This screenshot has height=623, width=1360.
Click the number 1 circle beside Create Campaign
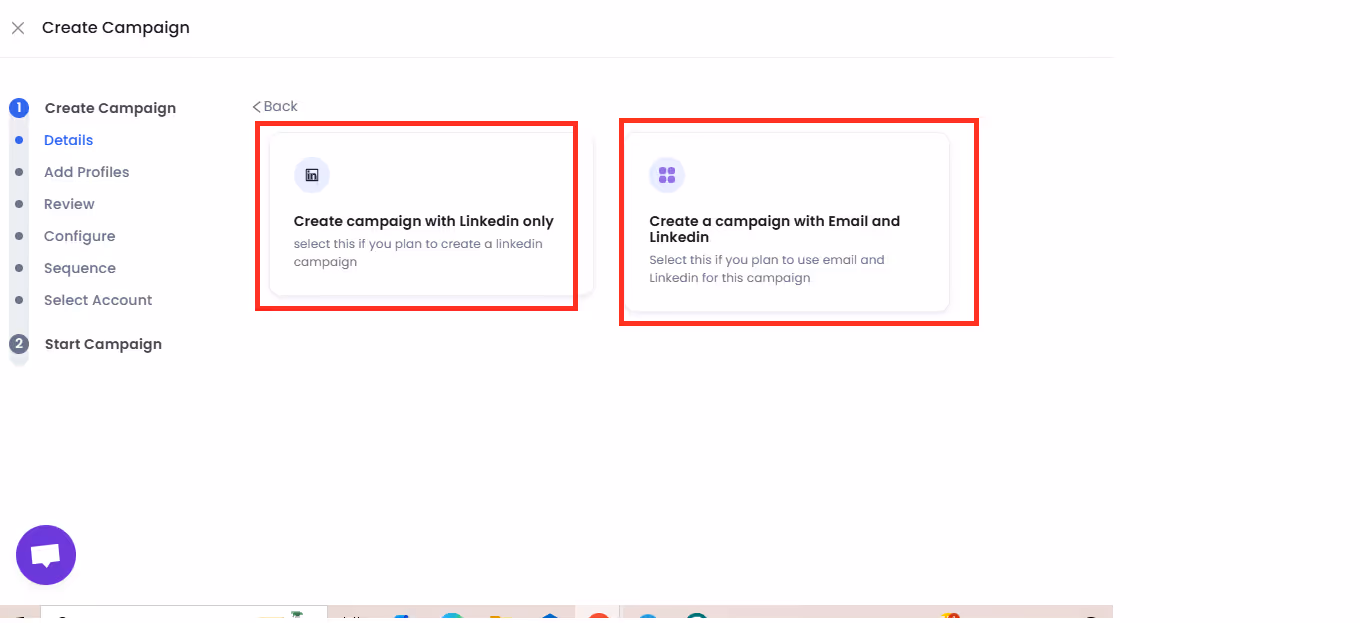[18, 108]
